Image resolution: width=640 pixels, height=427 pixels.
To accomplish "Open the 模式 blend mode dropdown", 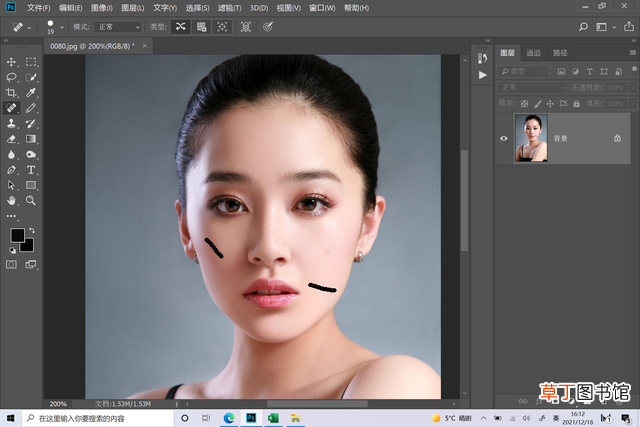I will coord(118,27).
